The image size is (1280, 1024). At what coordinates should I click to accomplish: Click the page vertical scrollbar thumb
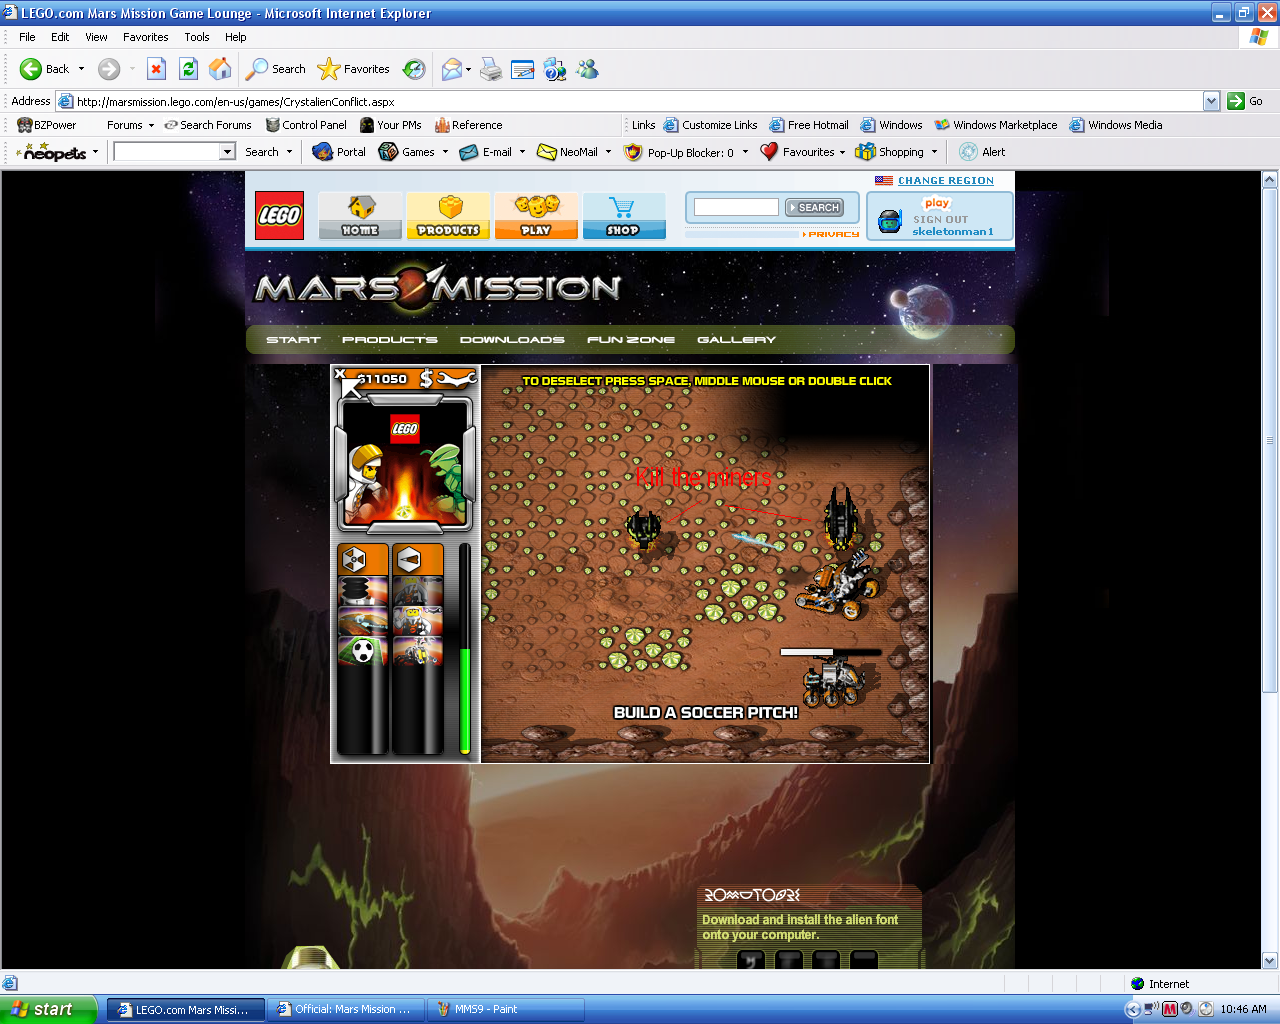pyautogui.click(x=1270, y=440)
